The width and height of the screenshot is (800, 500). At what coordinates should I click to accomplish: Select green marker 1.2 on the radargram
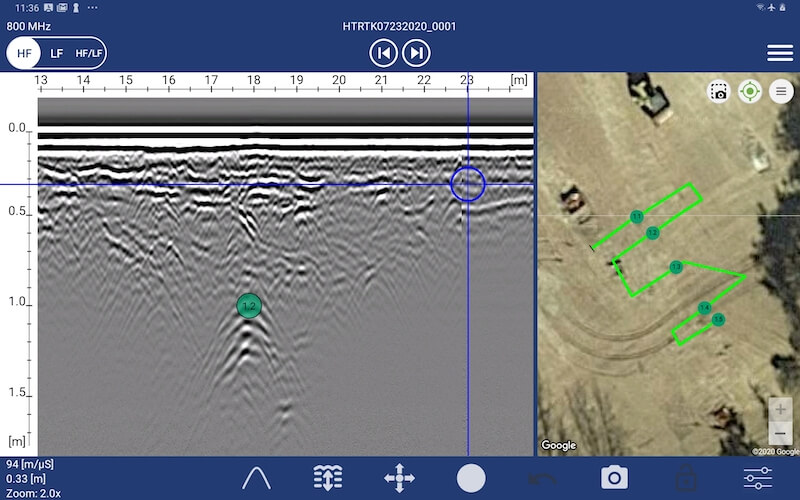tap(249, 306)
